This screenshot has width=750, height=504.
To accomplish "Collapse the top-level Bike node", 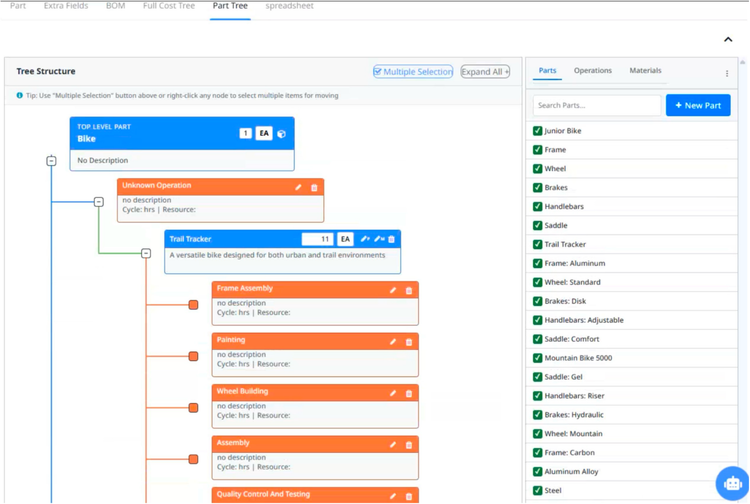I will (51, 160).
